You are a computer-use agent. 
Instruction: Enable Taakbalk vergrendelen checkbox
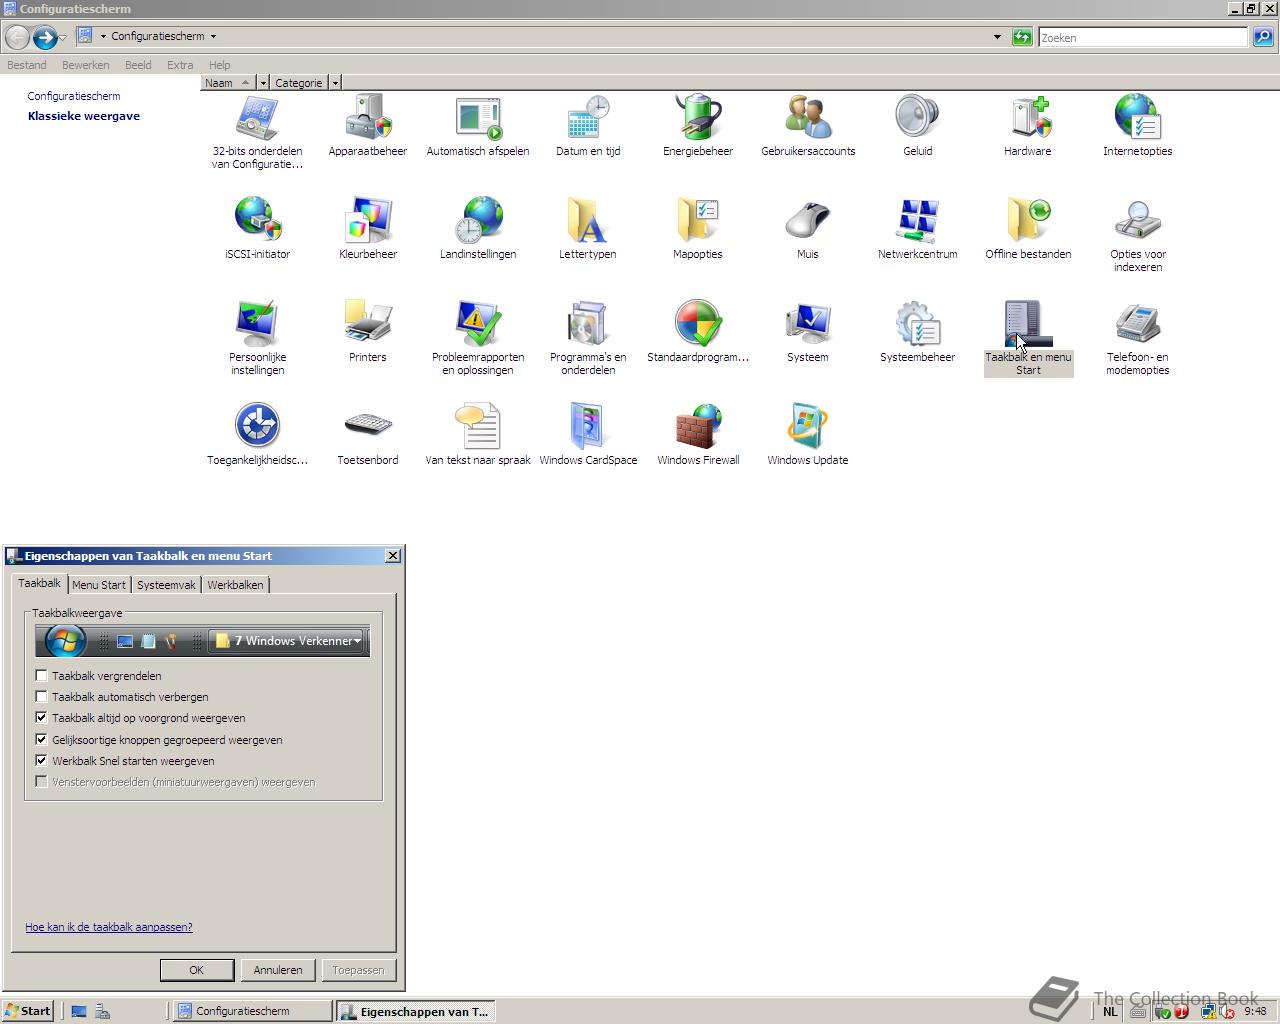click(41, 675)
